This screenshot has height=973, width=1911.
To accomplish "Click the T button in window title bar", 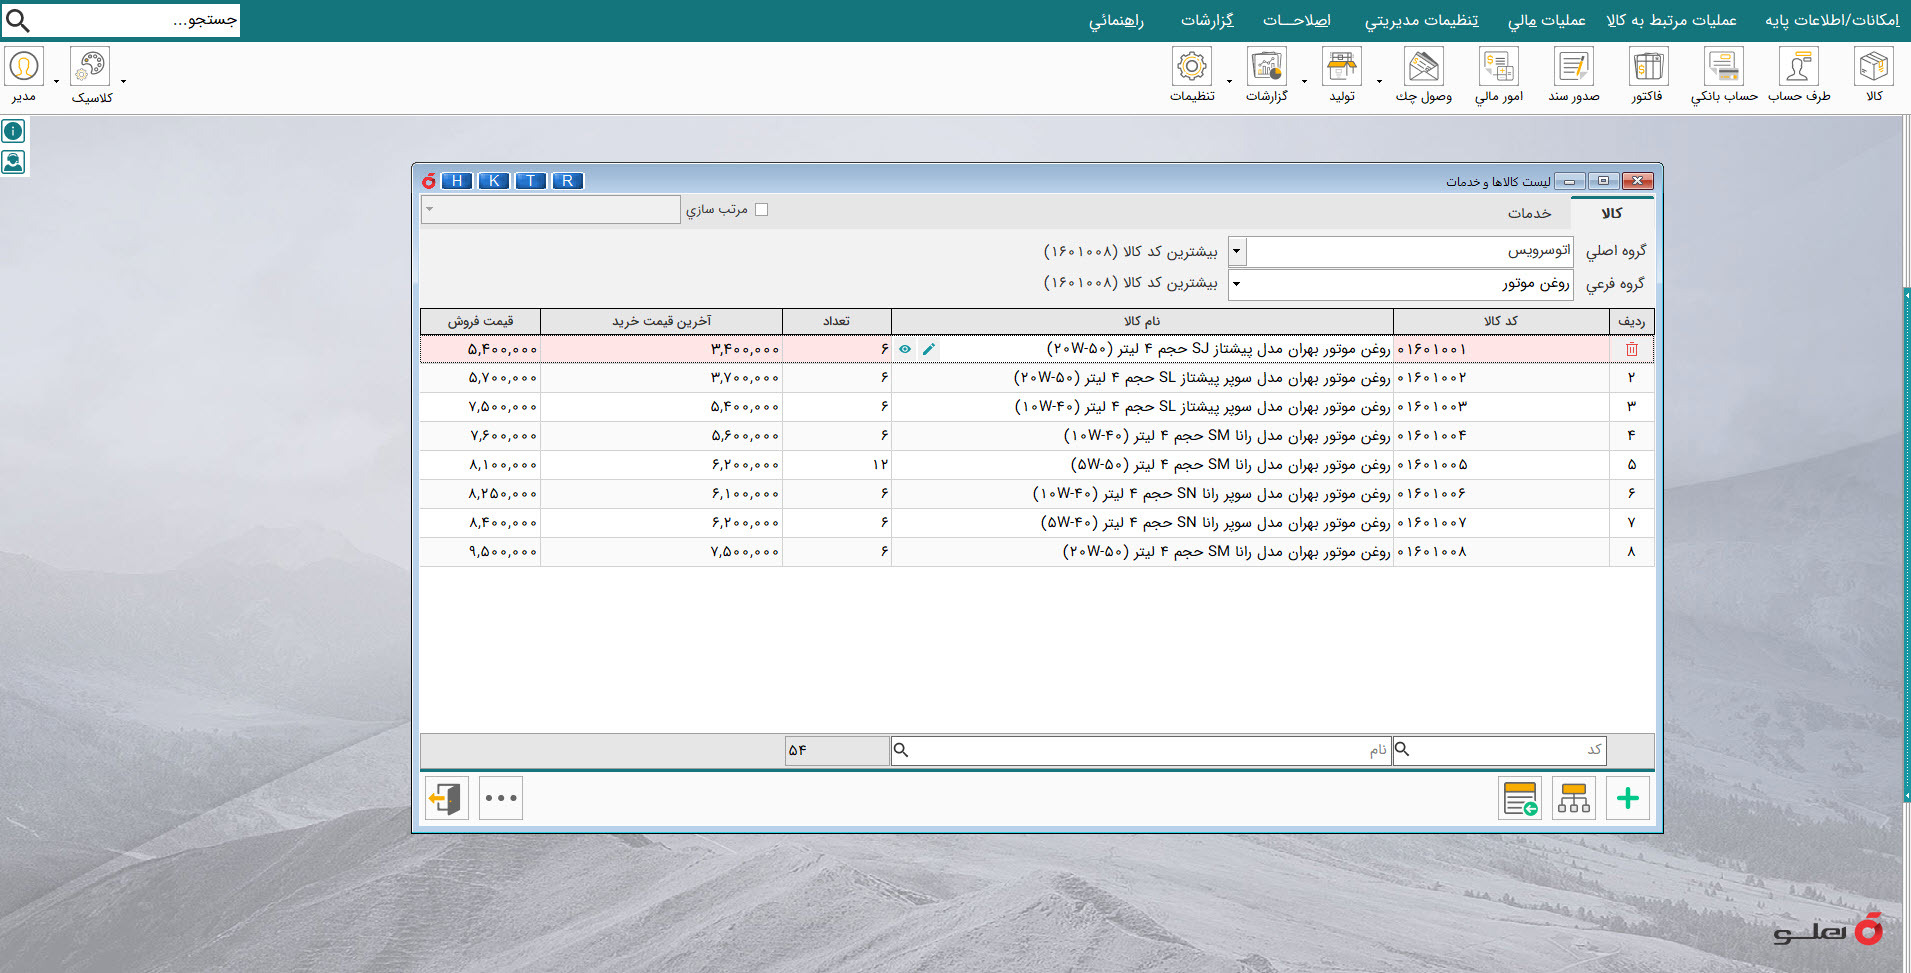I will coord(531,181).
